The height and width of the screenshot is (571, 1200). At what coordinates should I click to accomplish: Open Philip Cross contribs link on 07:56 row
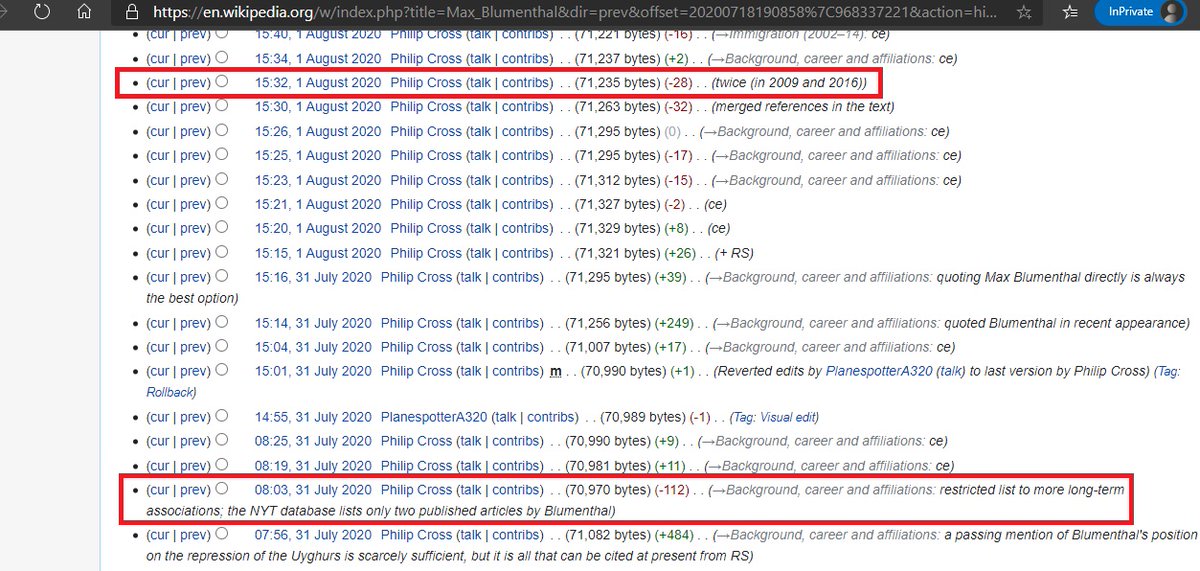coord(516,535)
